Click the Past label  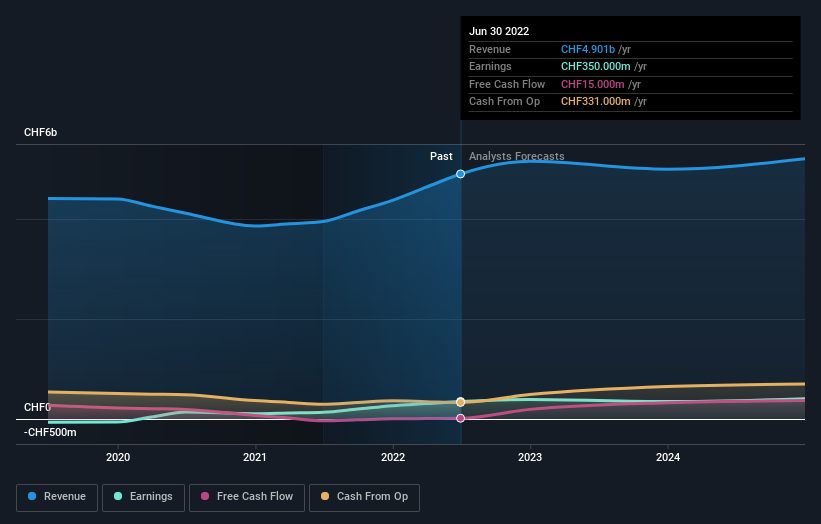point(441,157)
